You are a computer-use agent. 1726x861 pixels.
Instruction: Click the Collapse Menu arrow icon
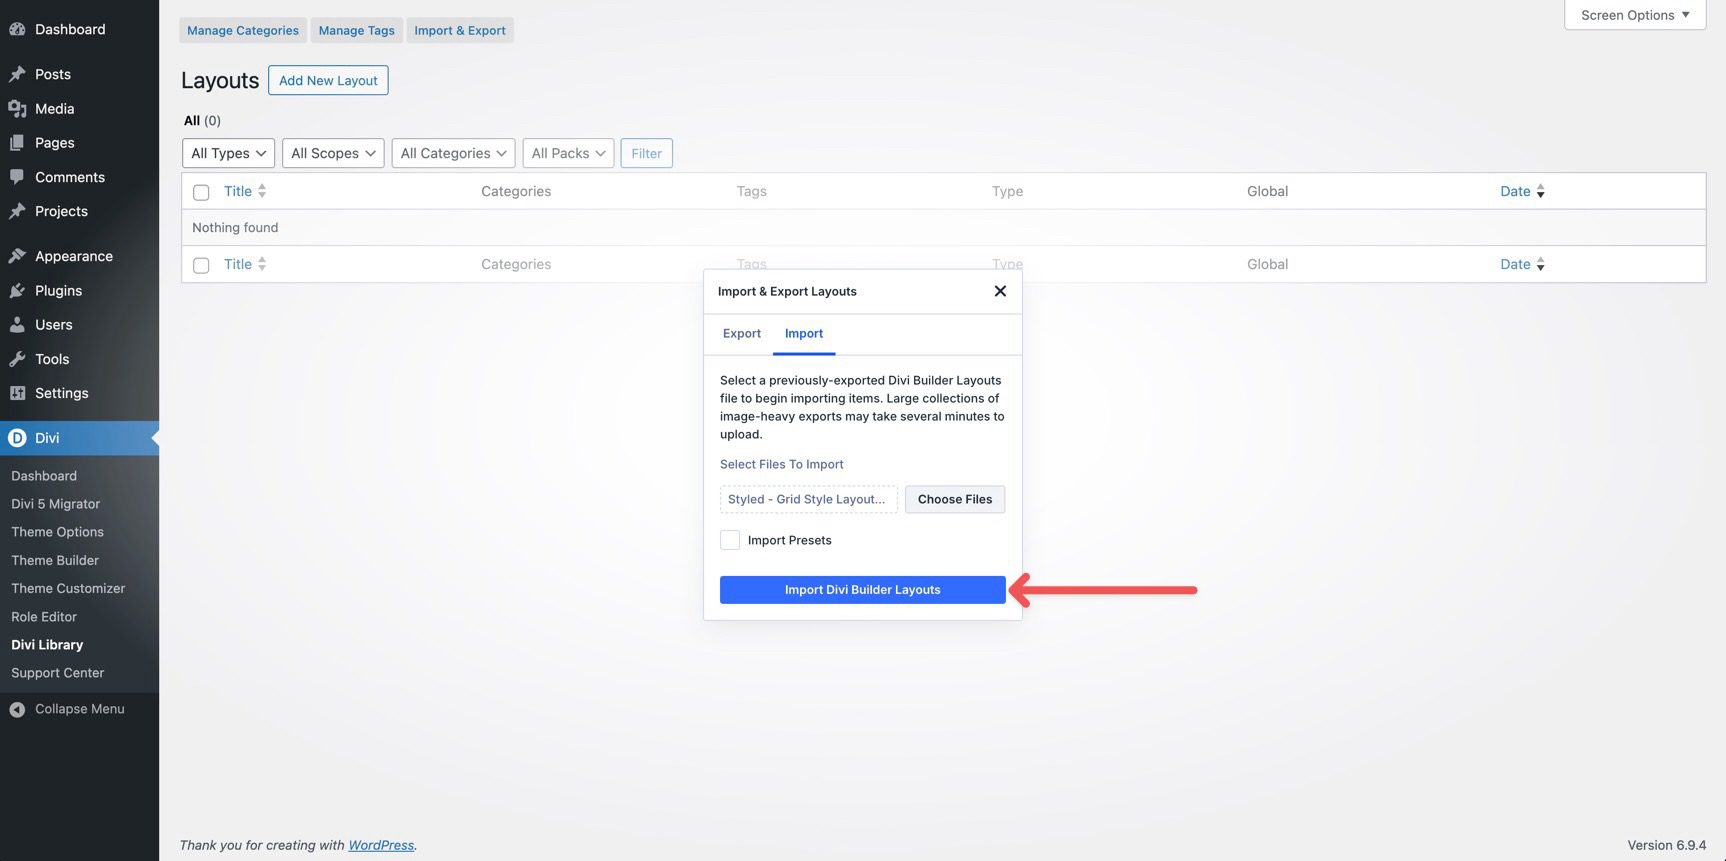pyautogui.click(x=17, y=709)
